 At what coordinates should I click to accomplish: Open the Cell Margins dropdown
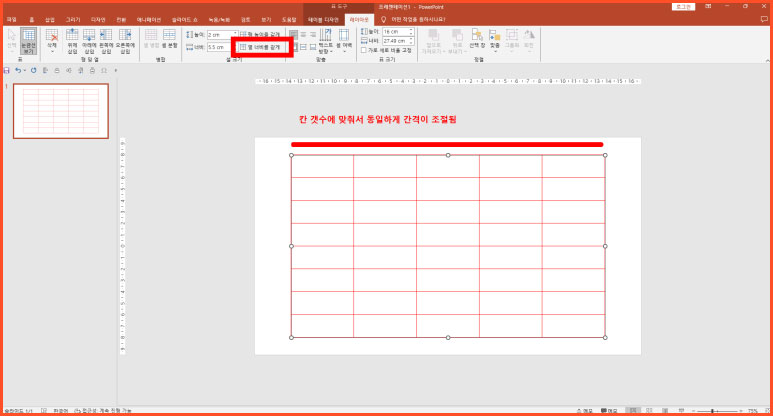click(344, 41)
